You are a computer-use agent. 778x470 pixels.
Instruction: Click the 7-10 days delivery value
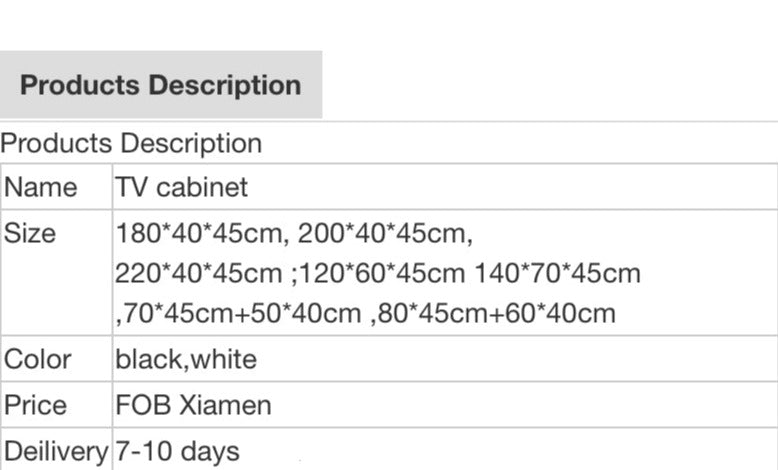(x=177, y=452)
